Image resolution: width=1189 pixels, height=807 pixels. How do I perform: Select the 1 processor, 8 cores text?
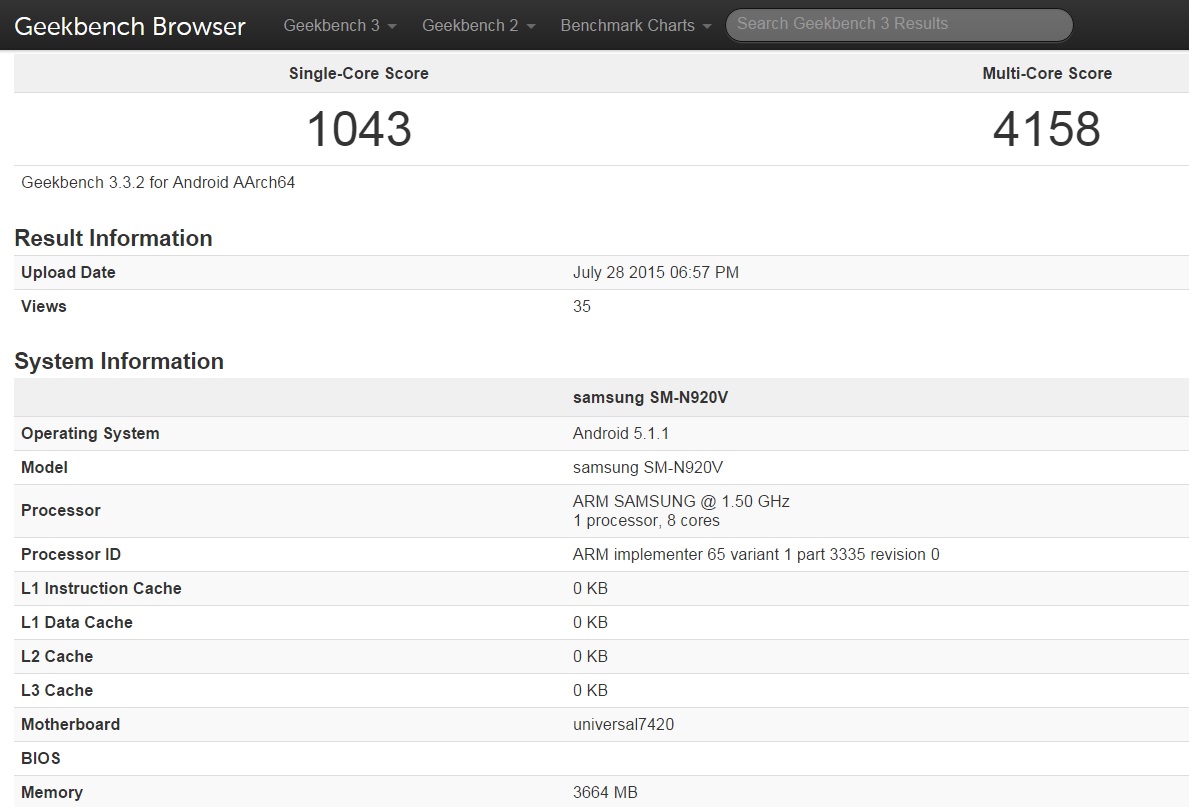click(x=646, y=520)
